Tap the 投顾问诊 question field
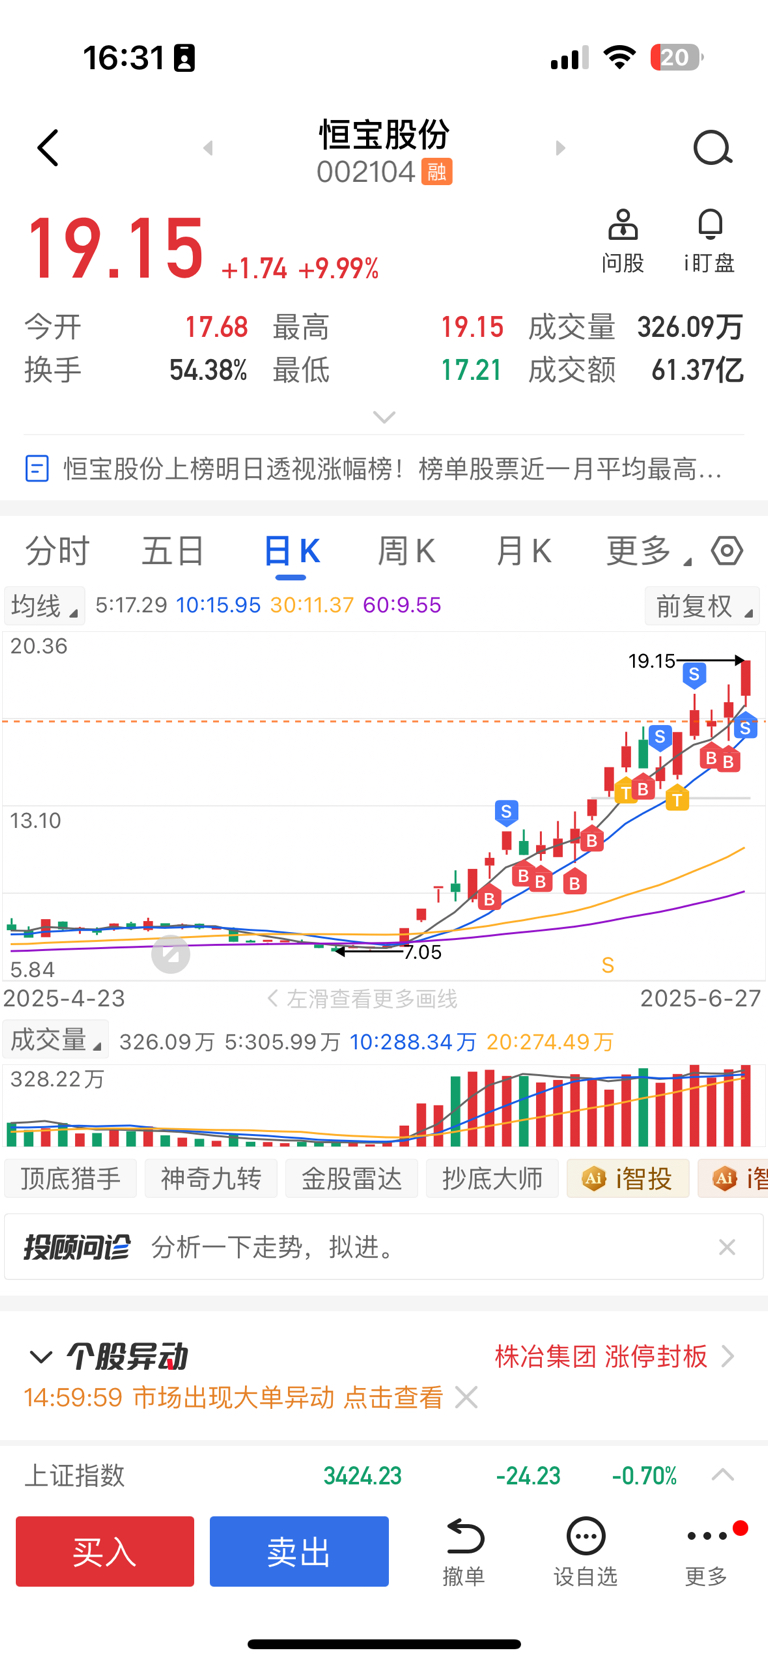The width and height of the screenshot is (769, 1665). [x=384, y=1247]
